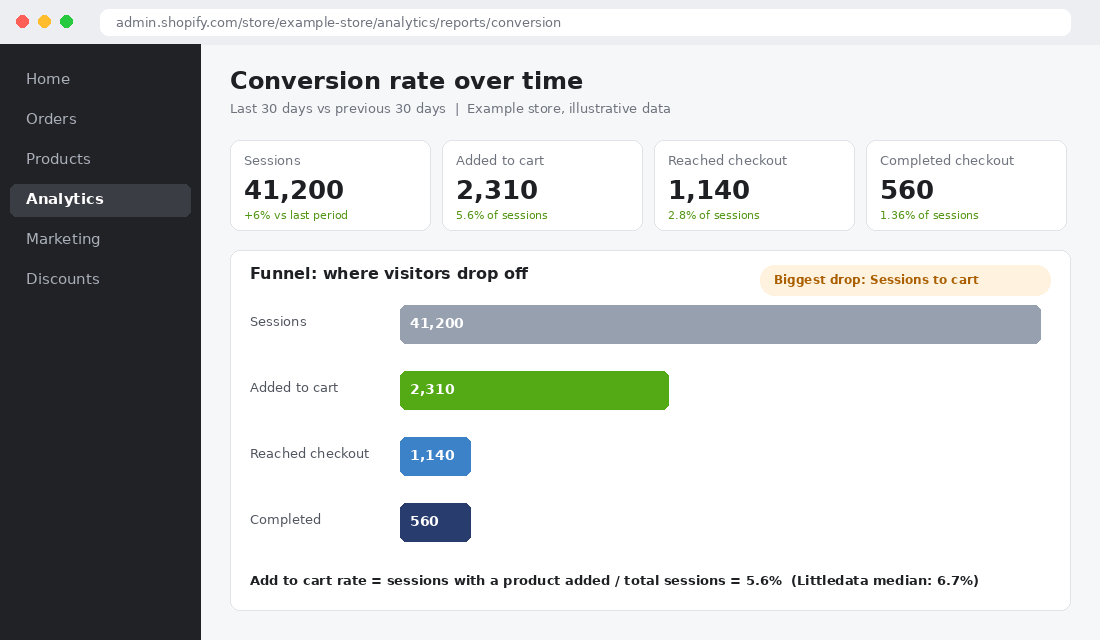Click the red close window button
1100x640 pixels.
[x=22, y=22]
